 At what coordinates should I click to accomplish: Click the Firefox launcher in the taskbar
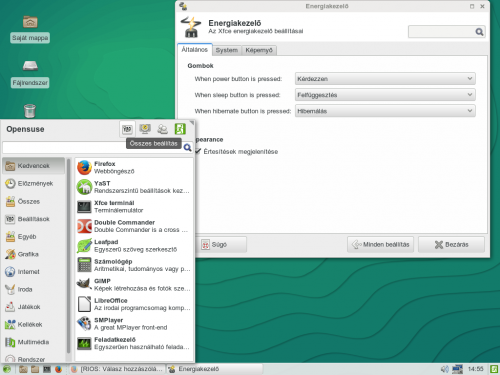pos(58,369)
